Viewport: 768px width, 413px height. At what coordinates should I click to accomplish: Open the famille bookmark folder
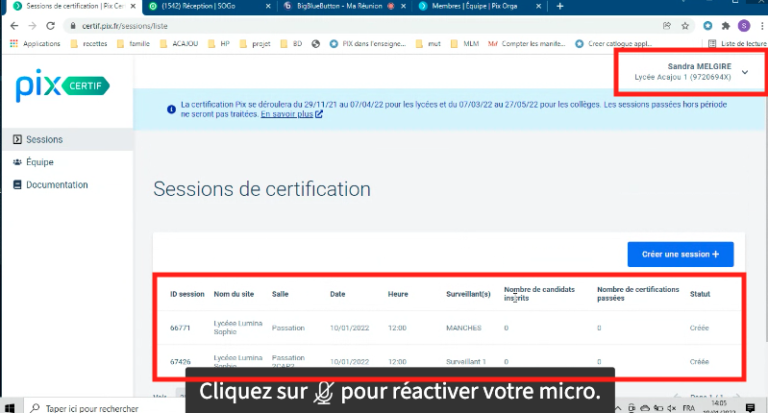pos(133,44)
